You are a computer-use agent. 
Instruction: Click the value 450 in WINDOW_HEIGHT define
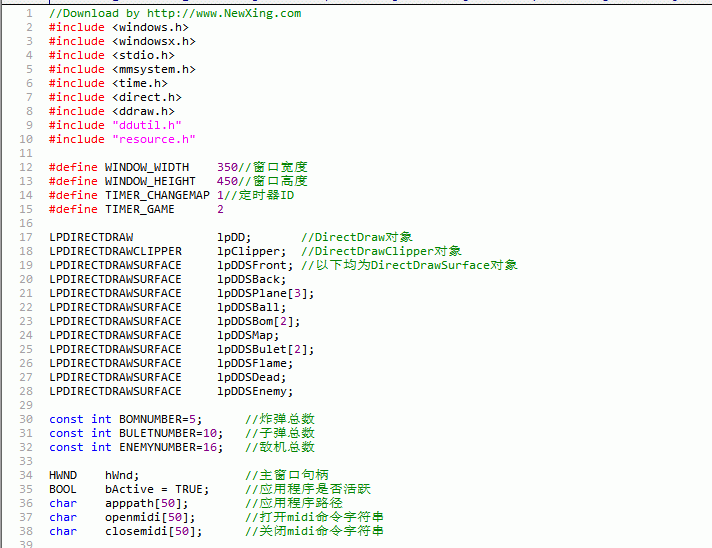(x=227, y=182)
